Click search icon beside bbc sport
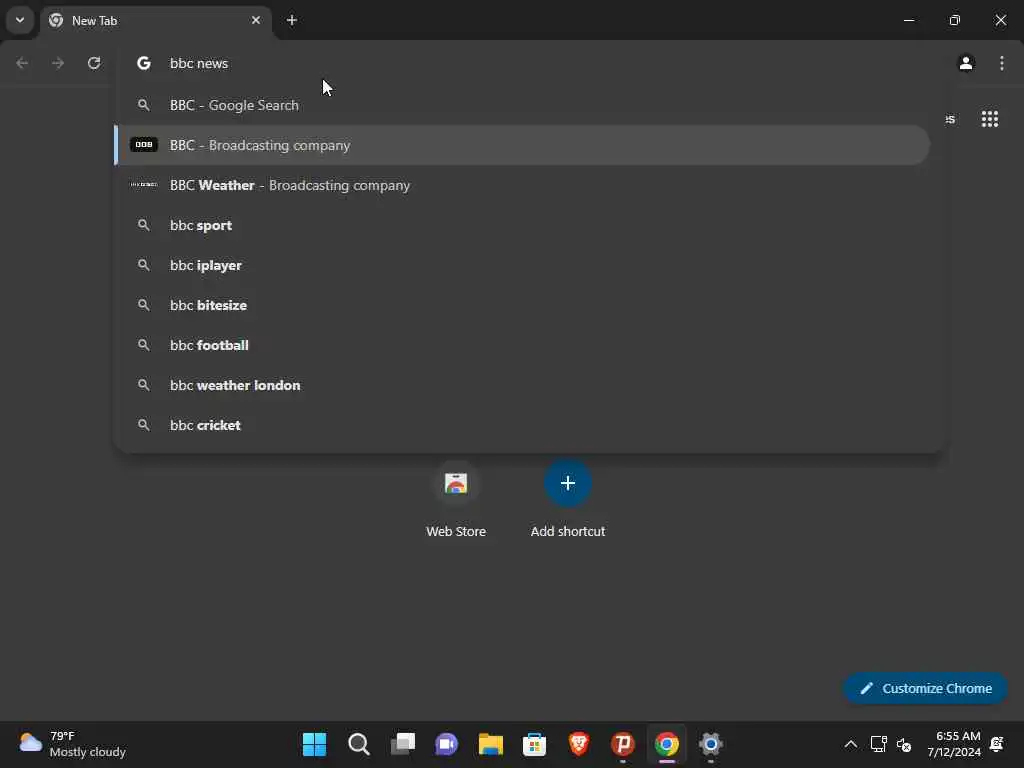This screenshot has width=1024, height=768. [144, 225]
